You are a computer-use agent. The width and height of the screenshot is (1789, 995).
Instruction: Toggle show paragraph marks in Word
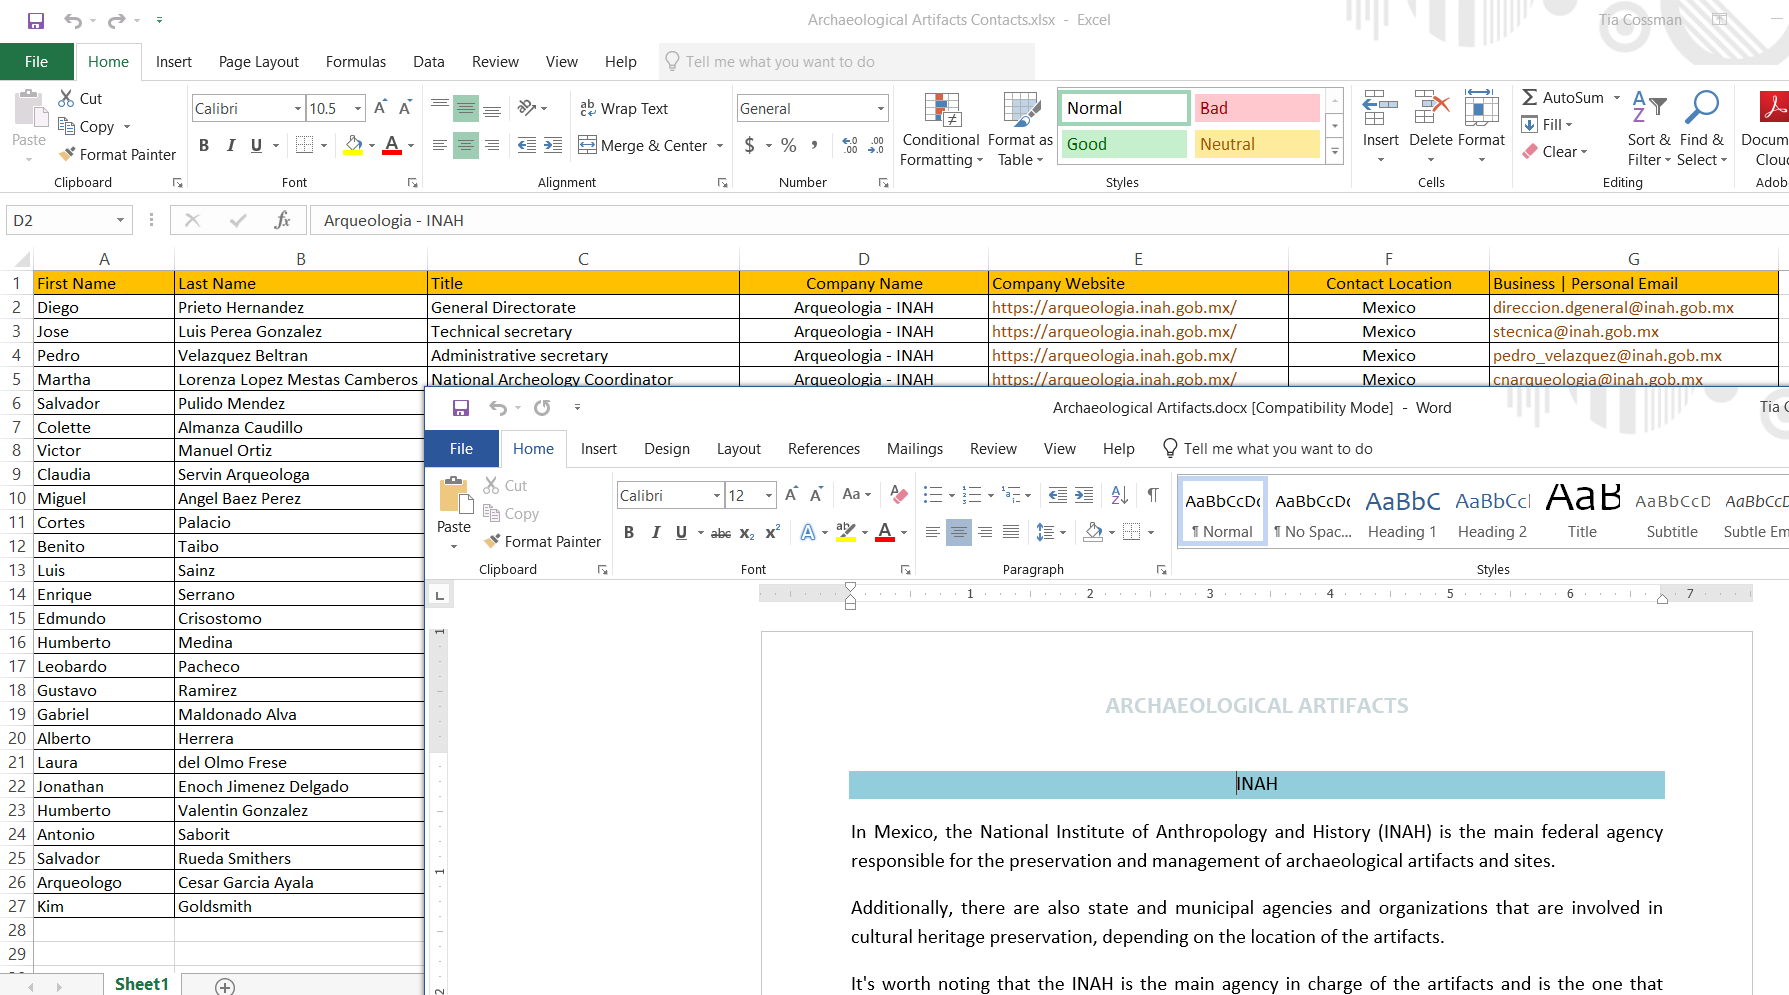coord(1153,494)
